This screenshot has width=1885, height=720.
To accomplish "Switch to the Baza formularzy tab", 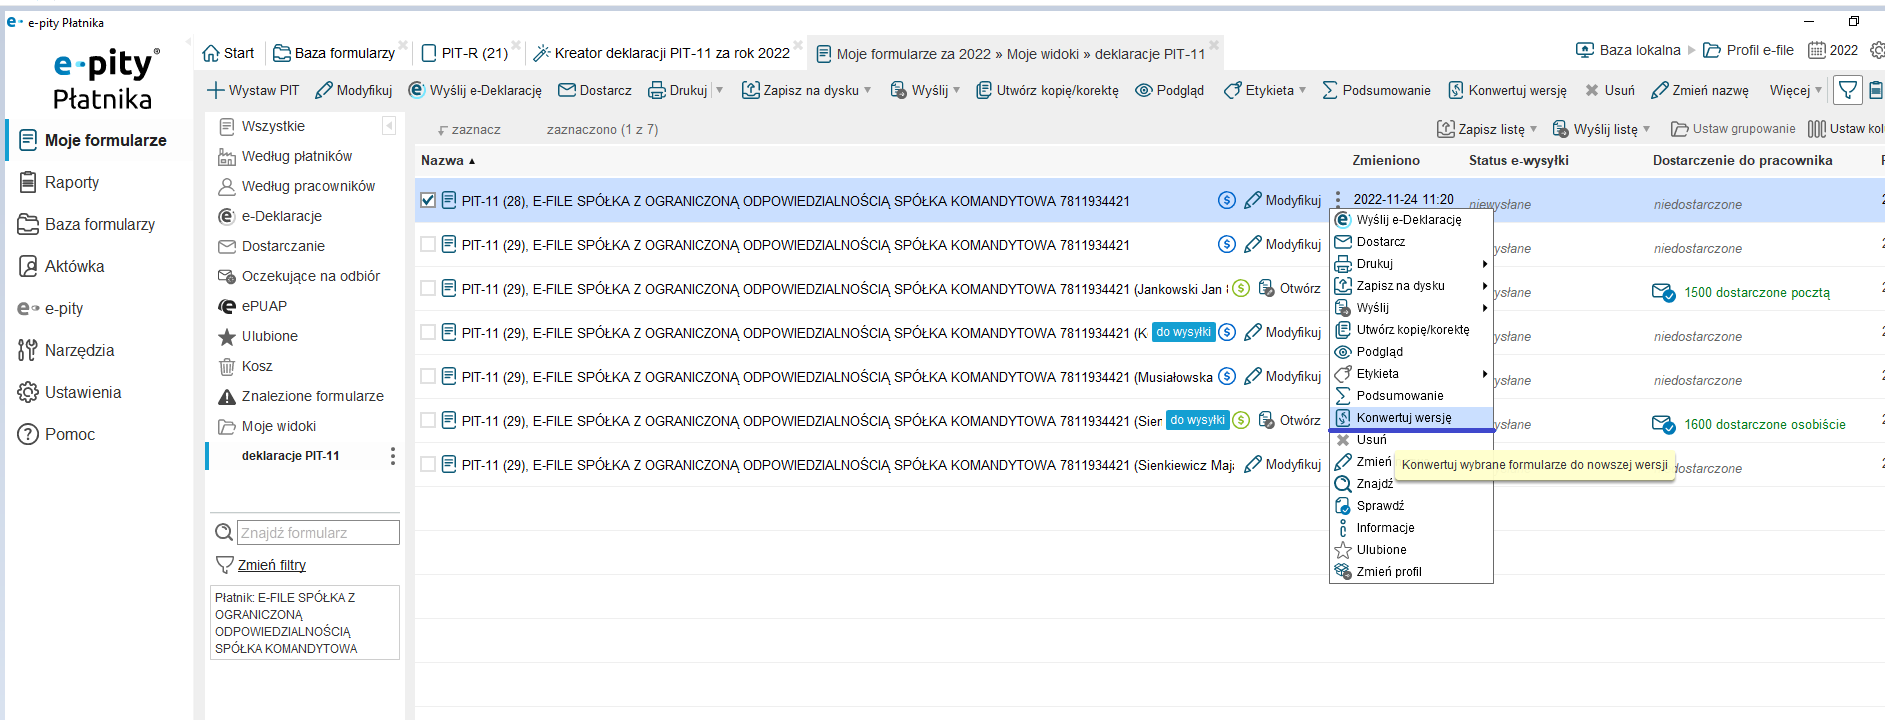I will click(334, 53).
